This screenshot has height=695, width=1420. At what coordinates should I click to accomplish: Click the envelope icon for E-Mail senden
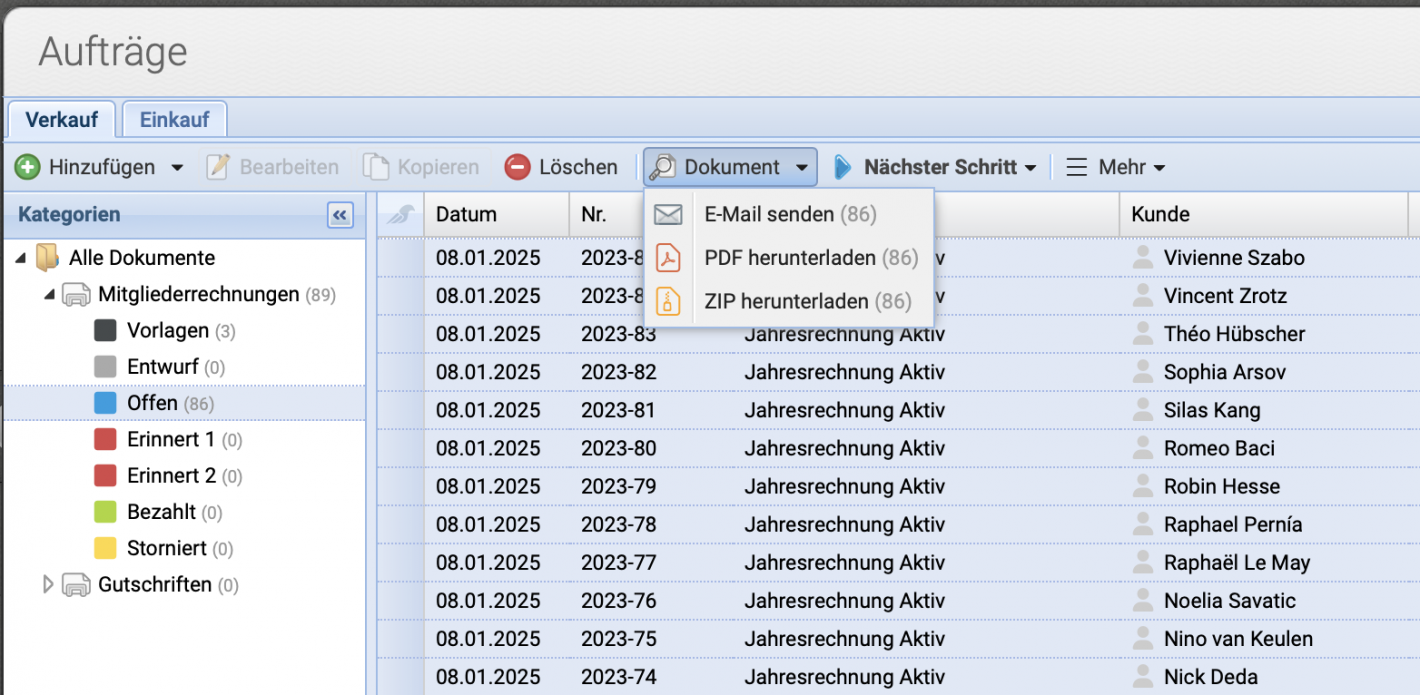668,214
